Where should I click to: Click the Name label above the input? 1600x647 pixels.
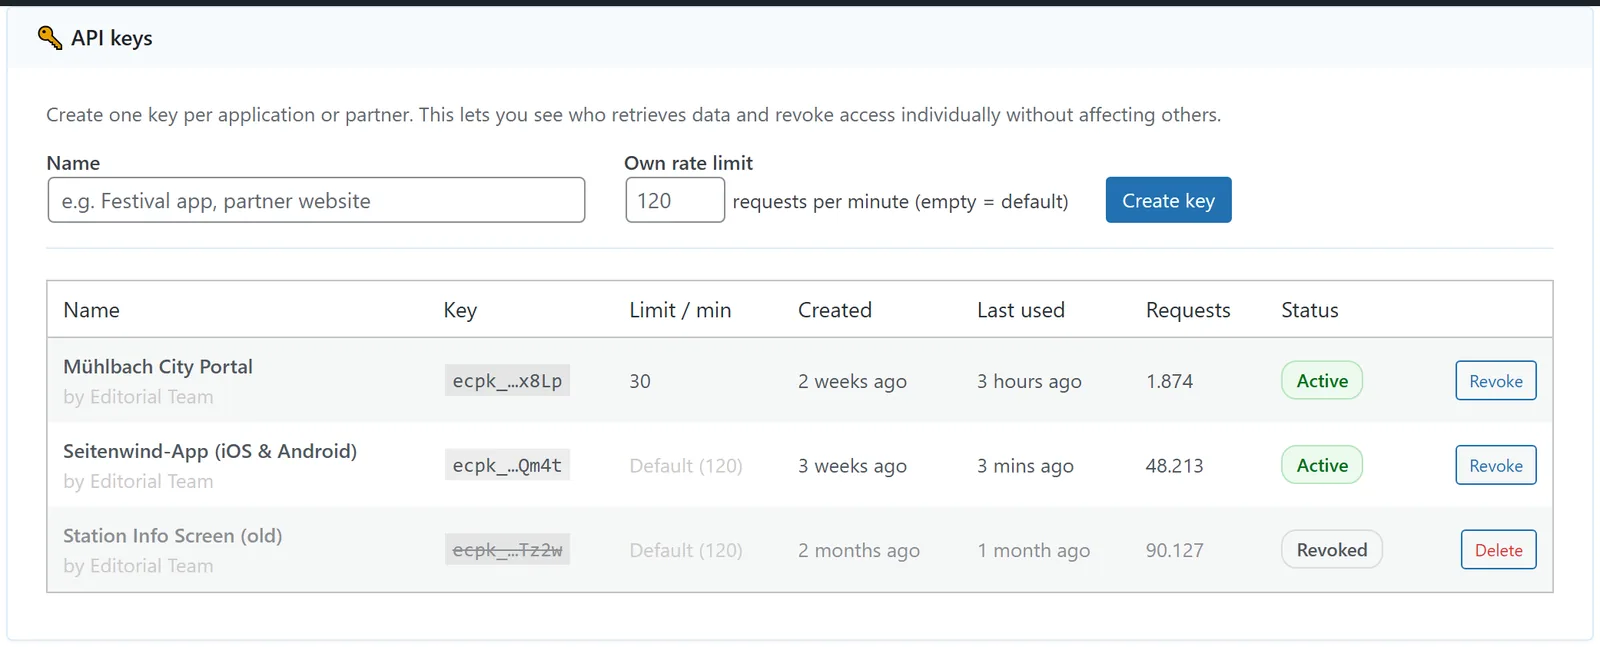tap(73, 163)
